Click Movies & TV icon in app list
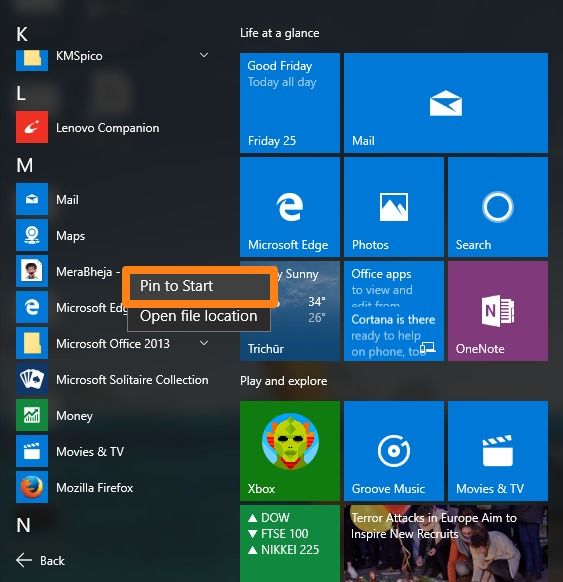The image size is (563, 582). (x=32, y=451)
